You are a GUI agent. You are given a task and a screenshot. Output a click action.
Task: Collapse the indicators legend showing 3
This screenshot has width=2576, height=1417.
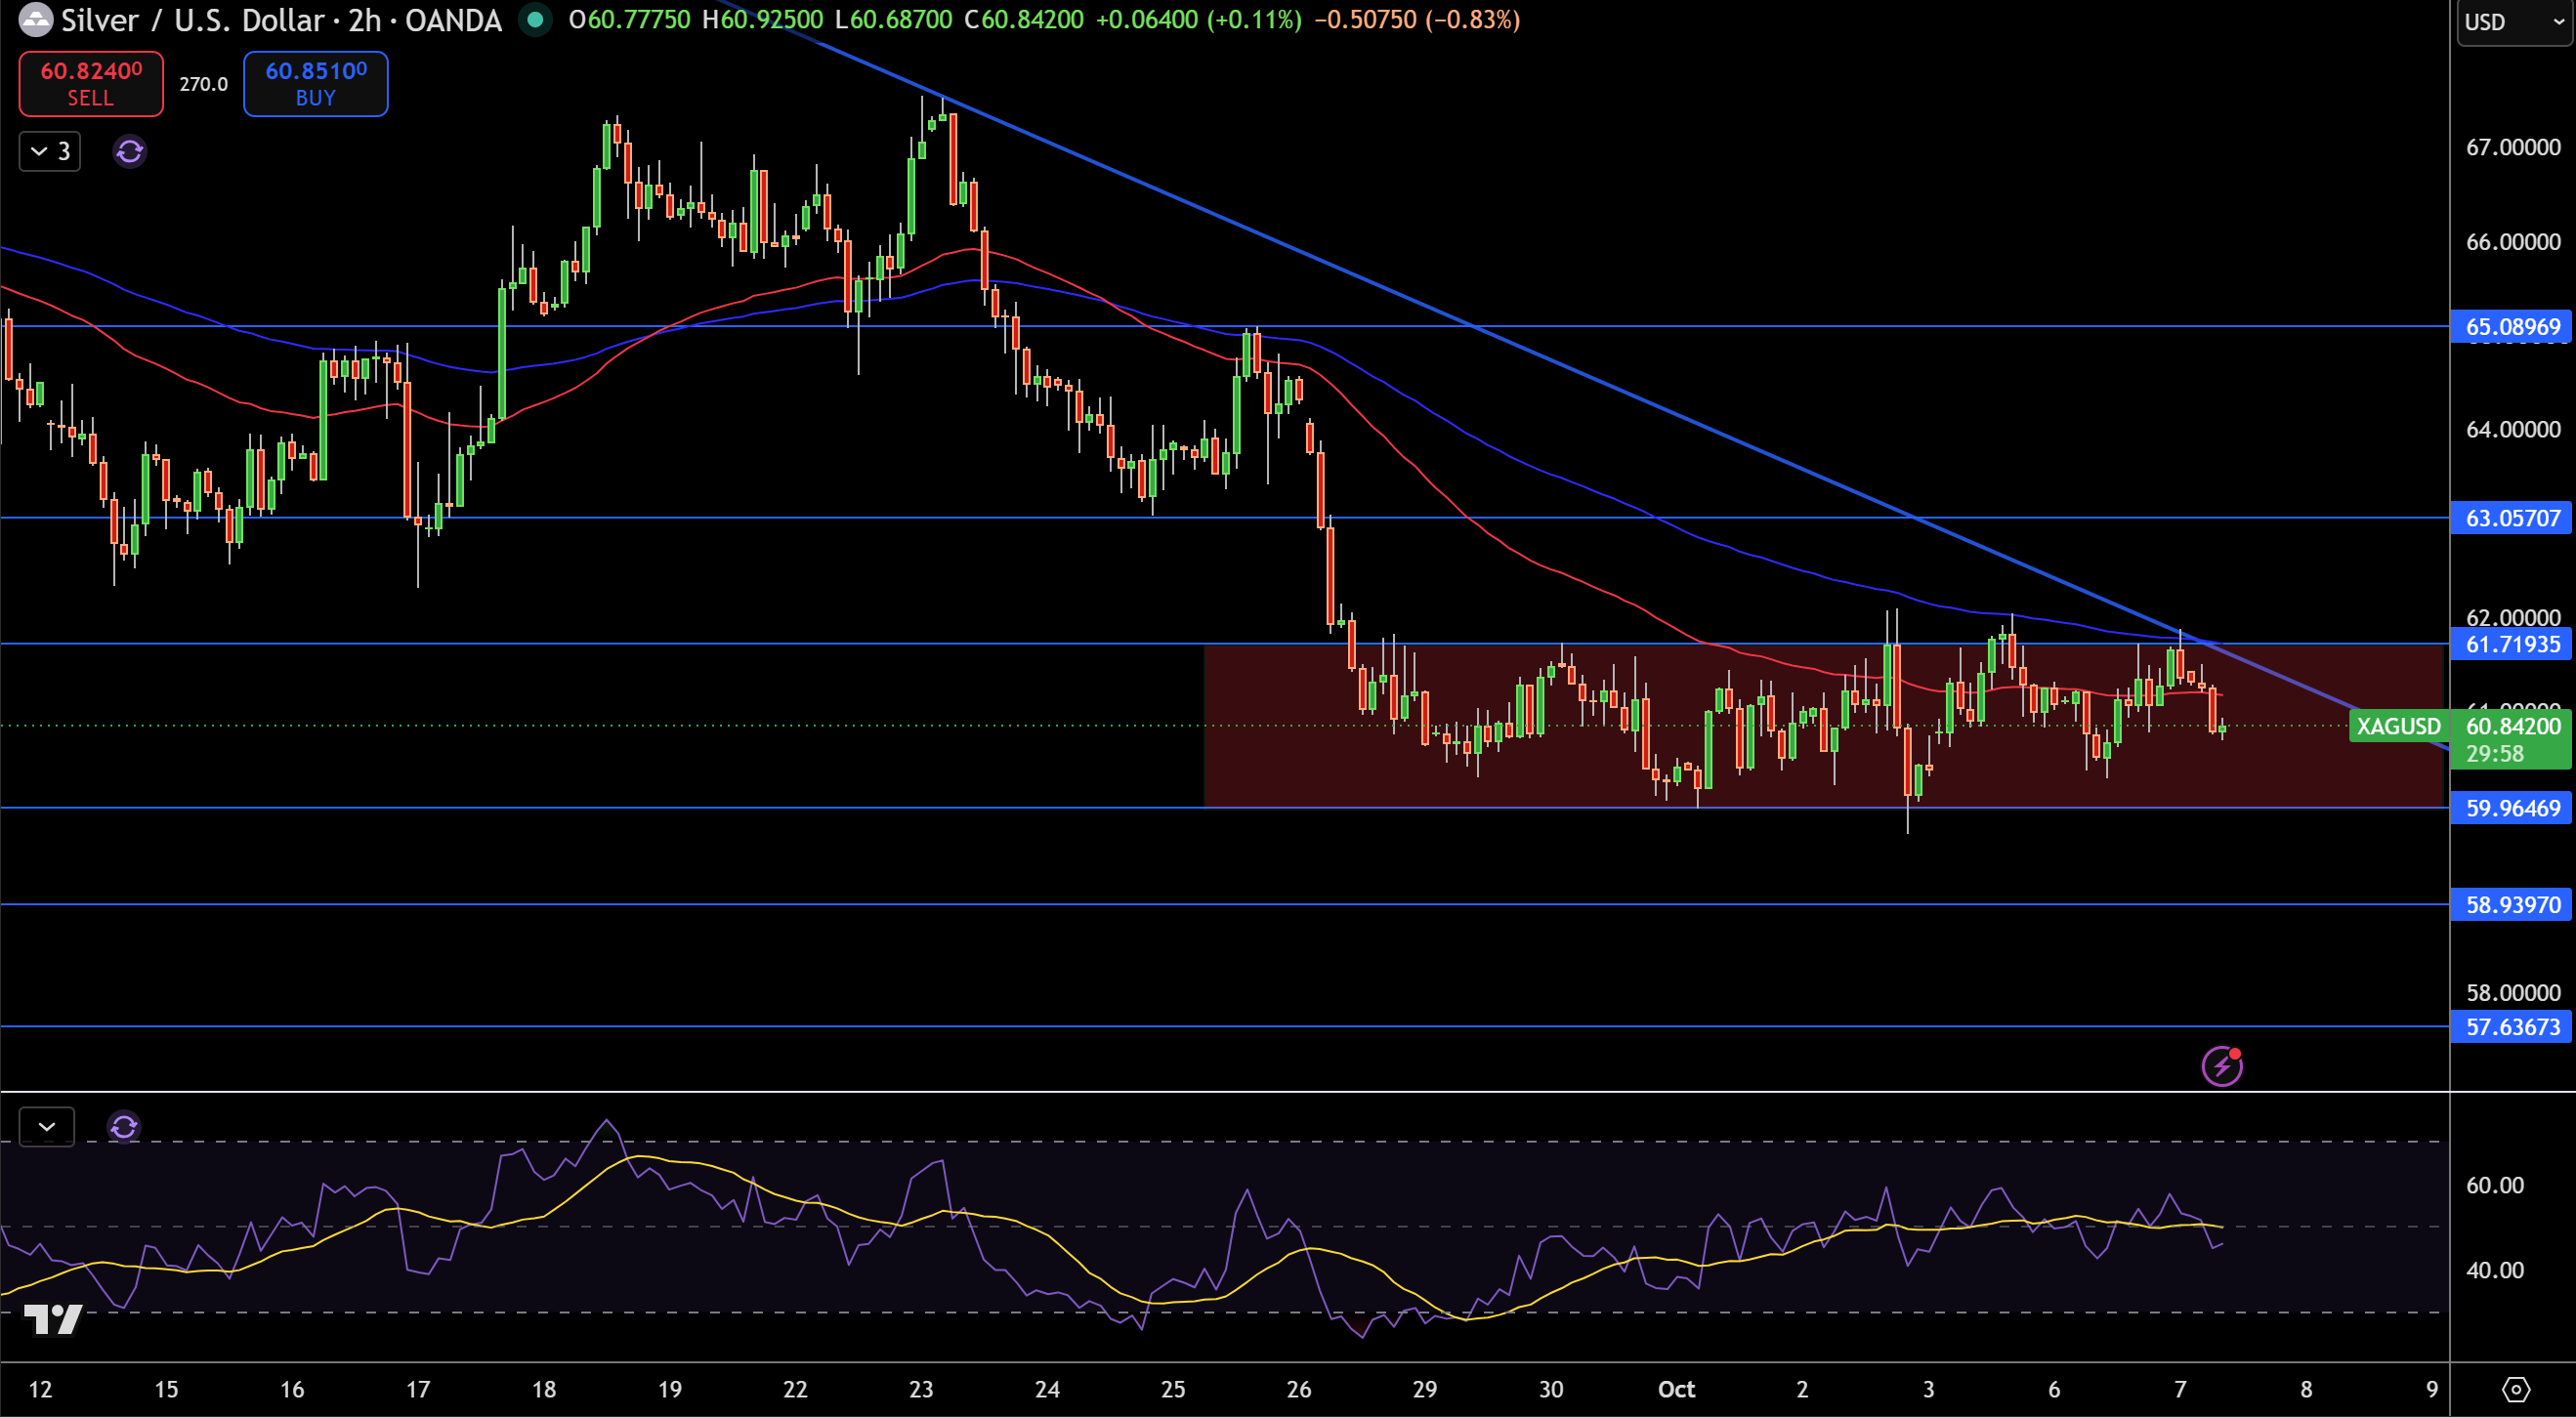click(50, 152)
